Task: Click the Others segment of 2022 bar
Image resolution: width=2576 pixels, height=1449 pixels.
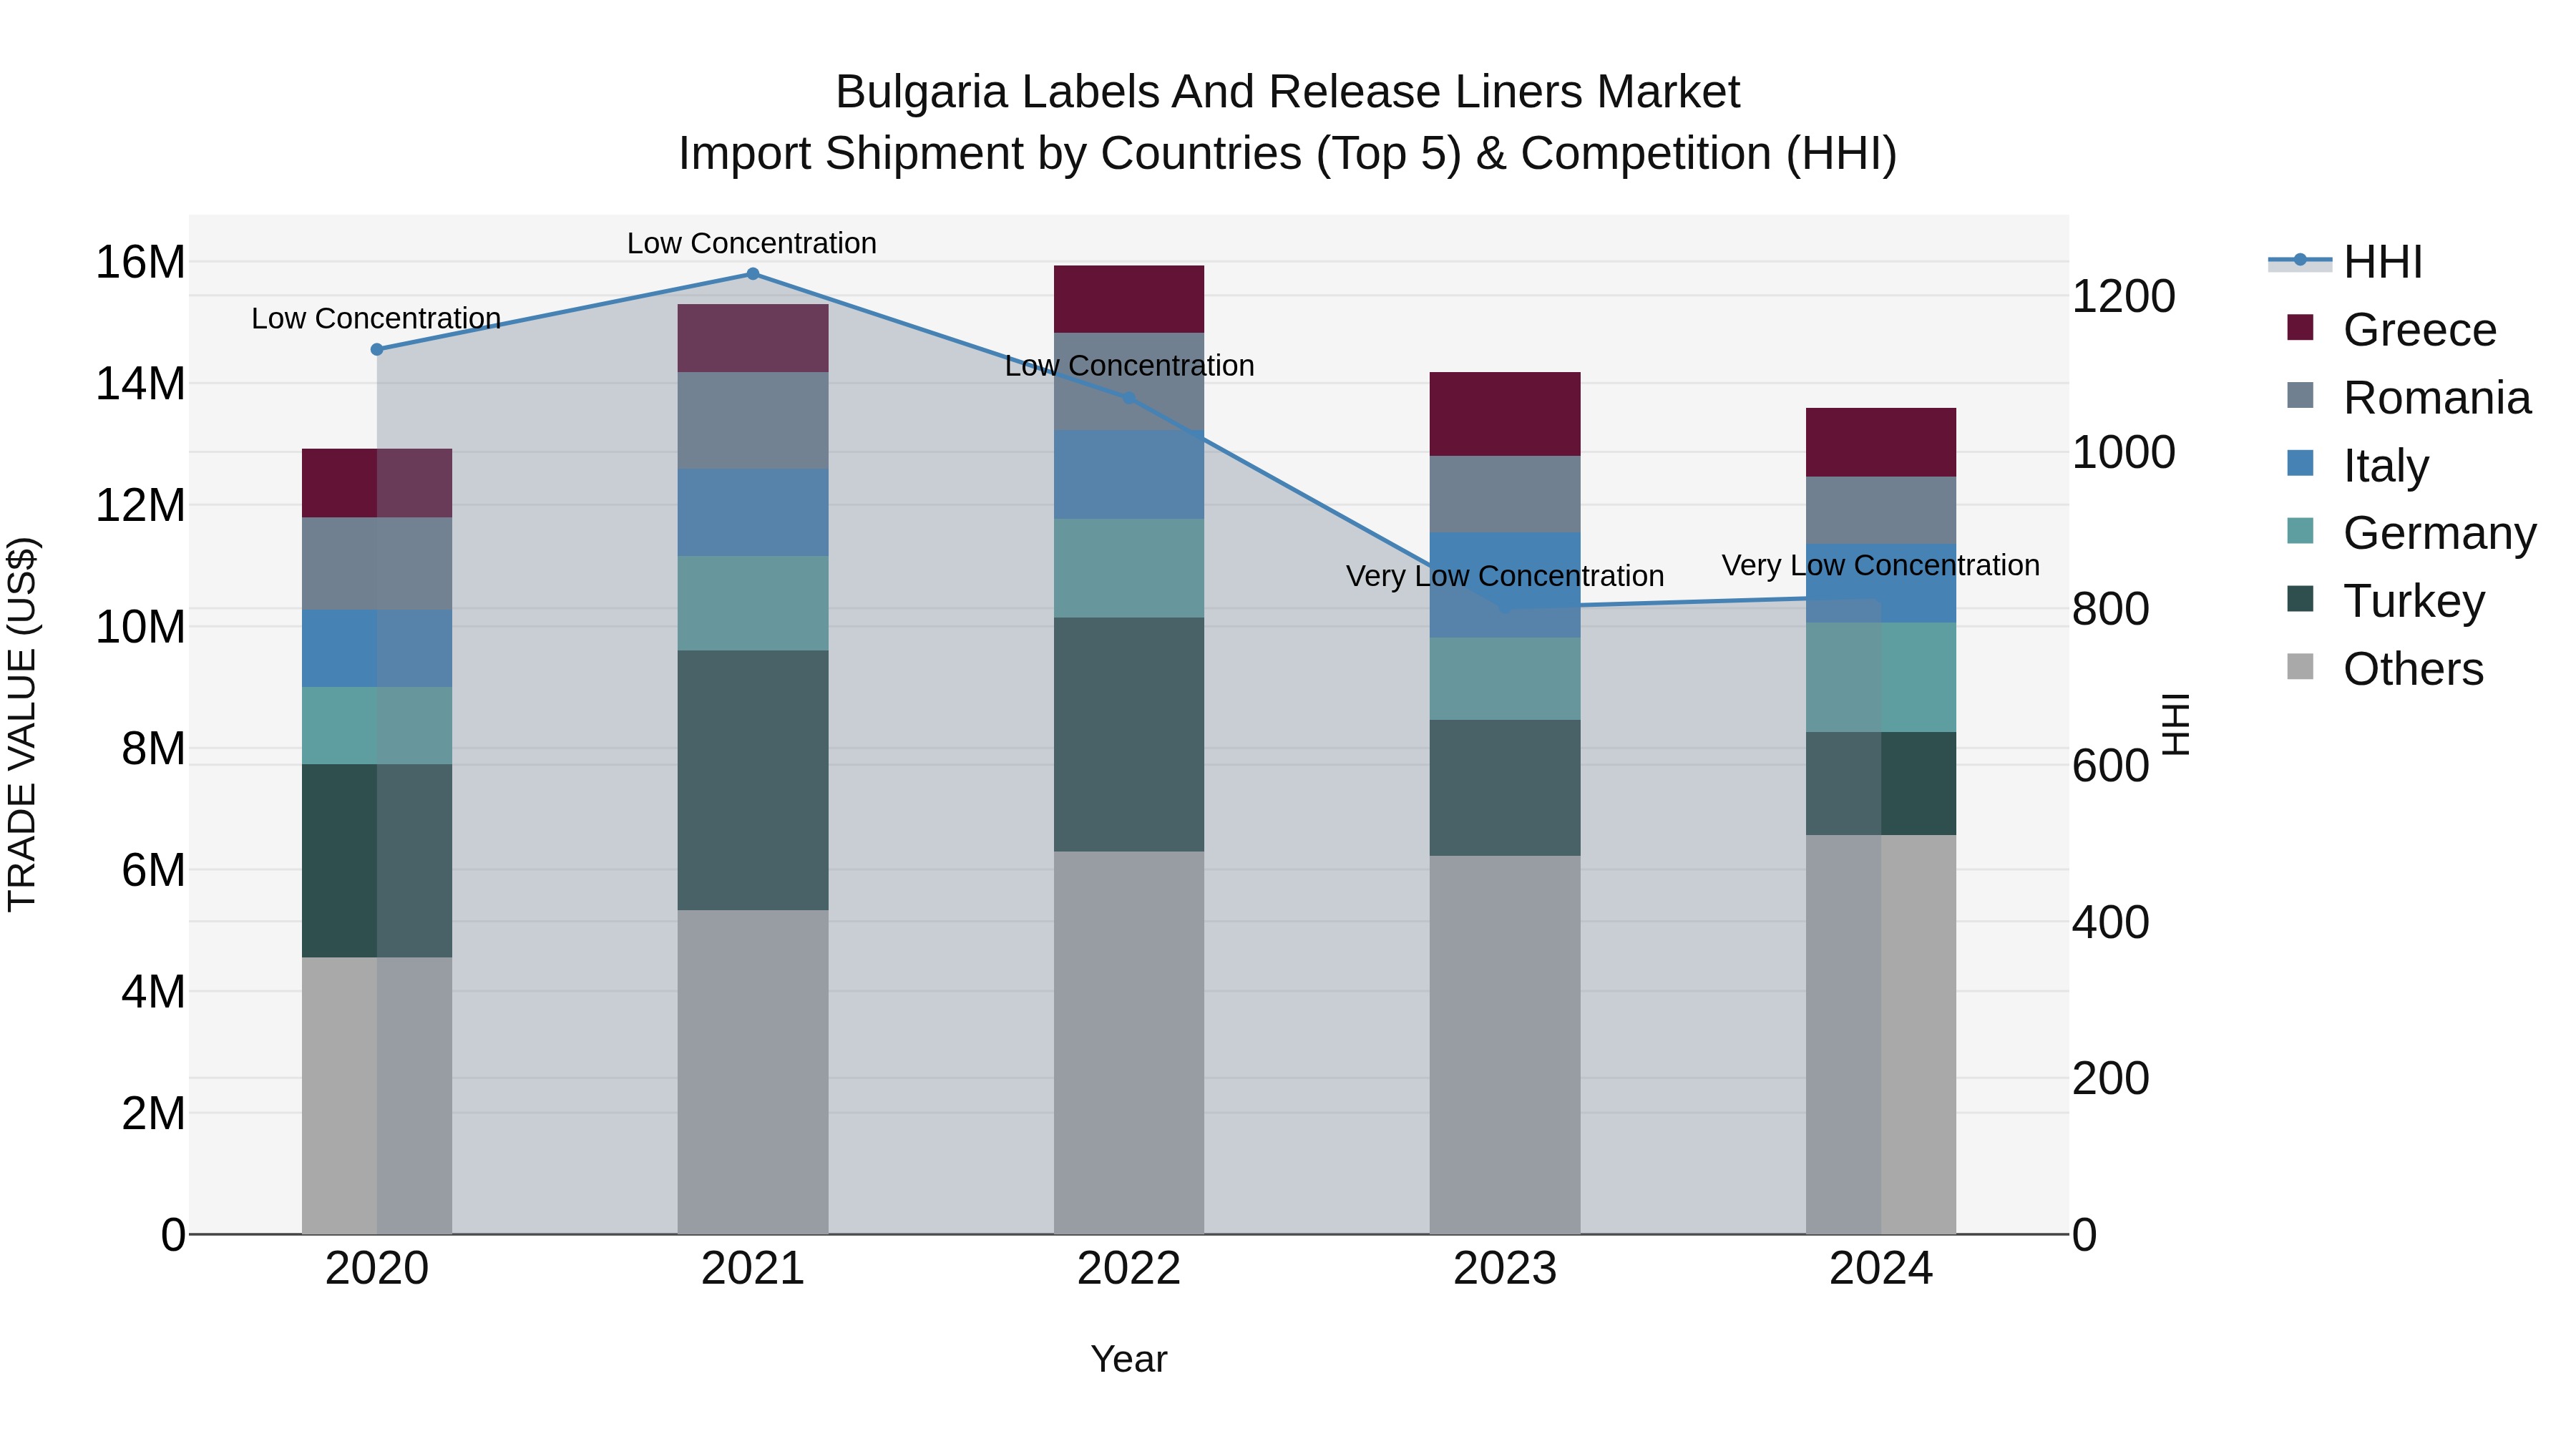Action: tap(1129, 1043)
